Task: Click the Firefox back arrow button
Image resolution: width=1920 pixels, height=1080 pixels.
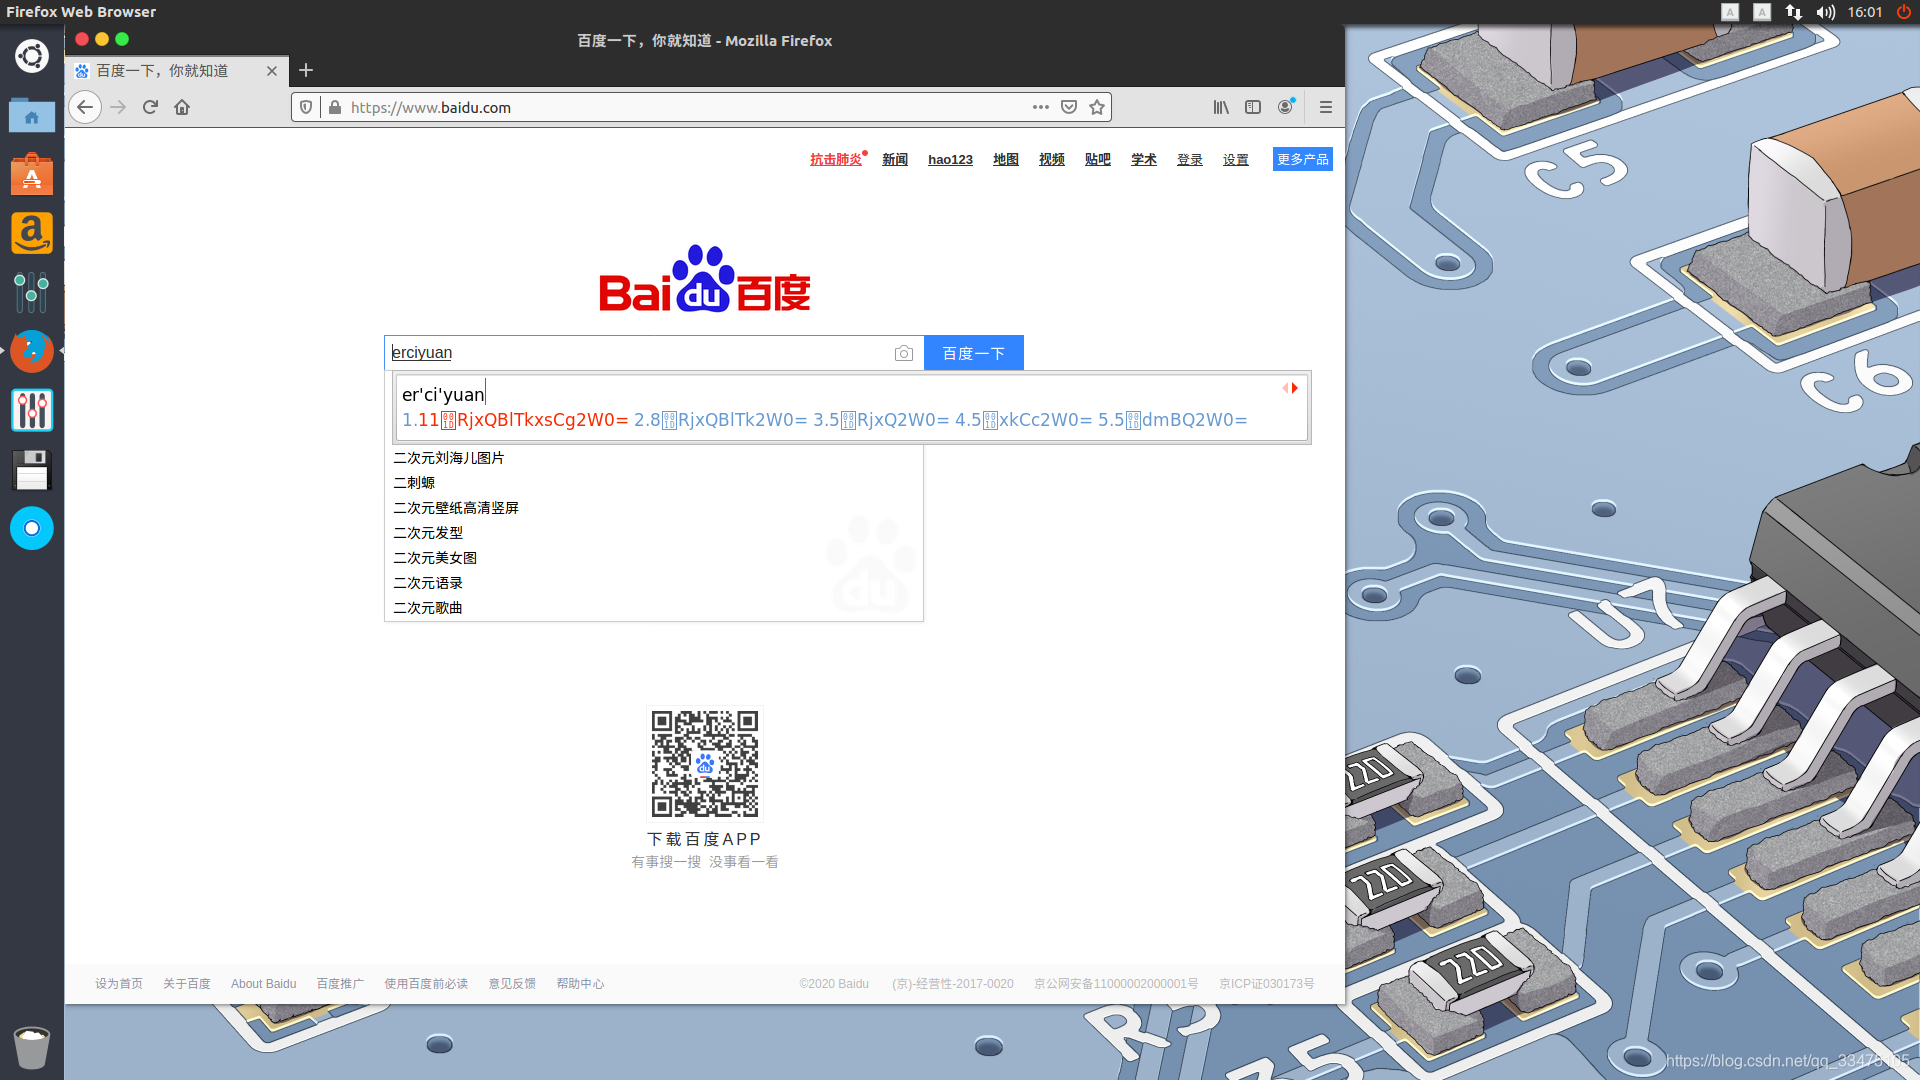Action: (85, 107)
